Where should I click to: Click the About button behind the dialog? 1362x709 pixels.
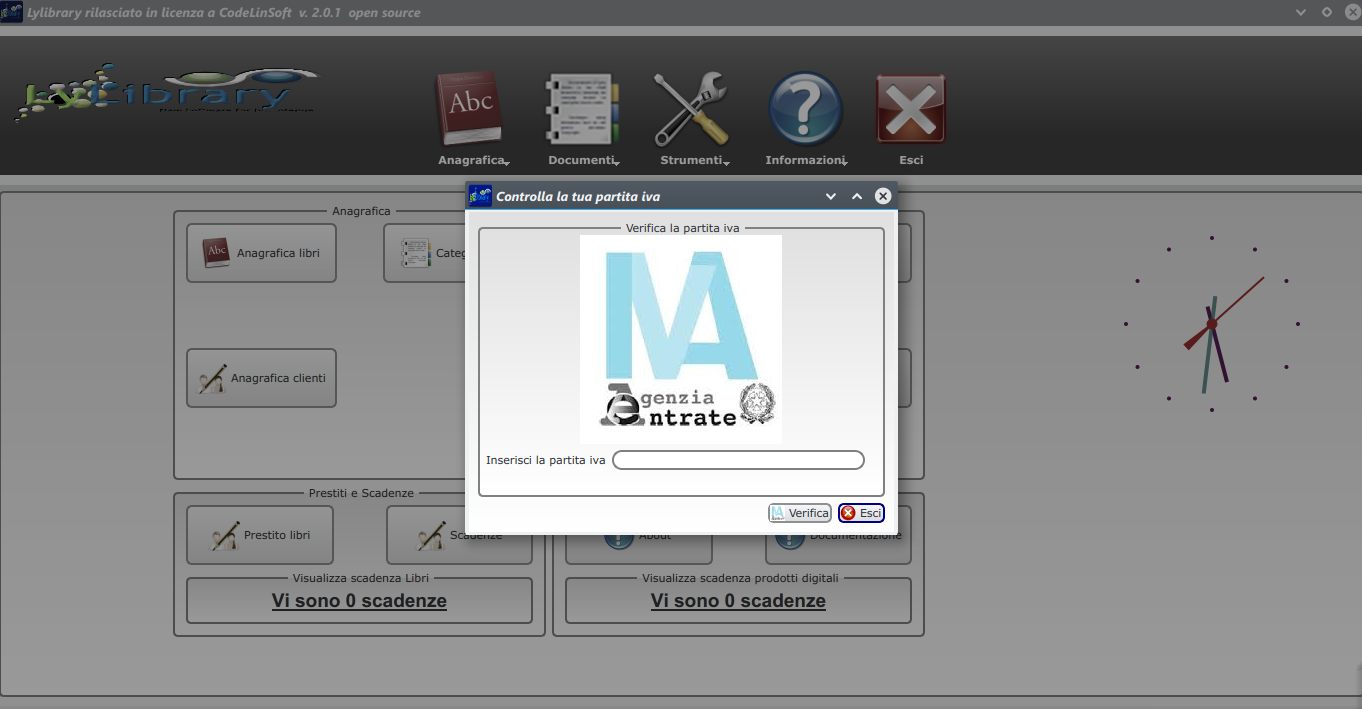point(639,549)
